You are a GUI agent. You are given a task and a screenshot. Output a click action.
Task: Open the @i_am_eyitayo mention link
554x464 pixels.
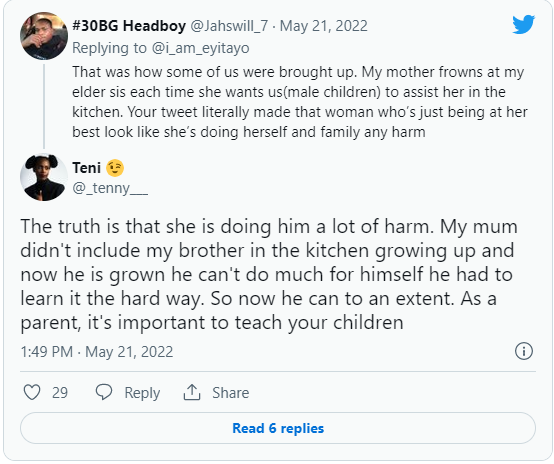(200, 48)
